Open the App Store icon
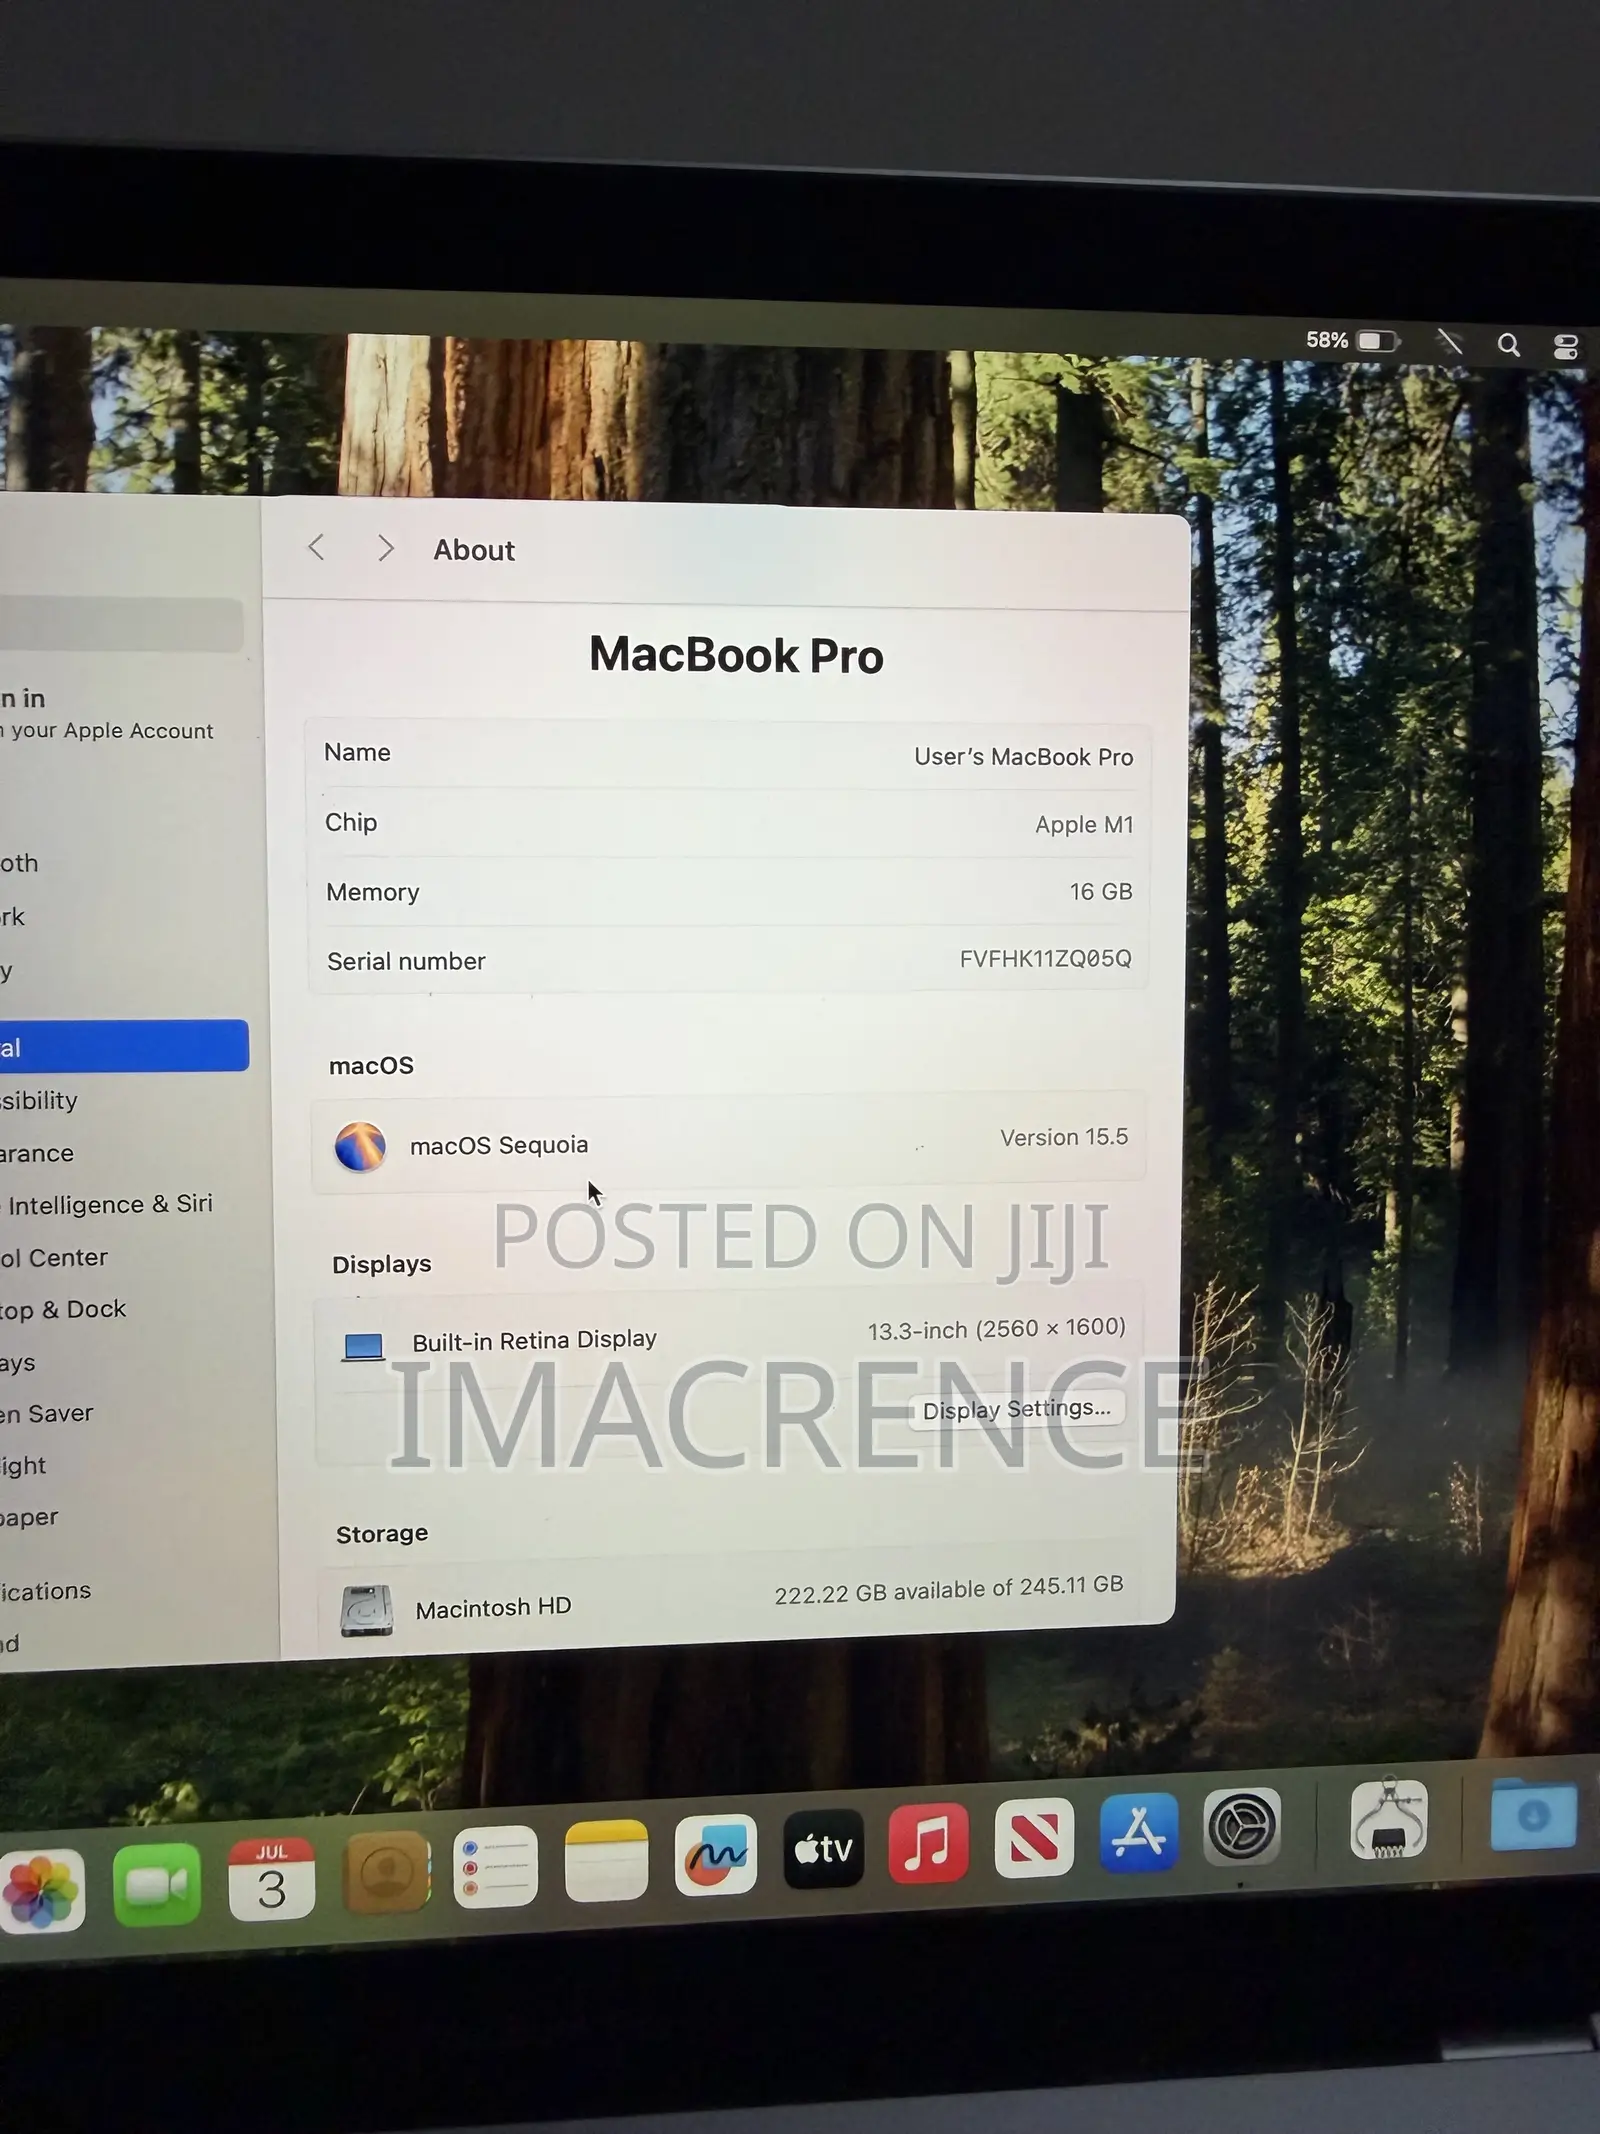Viewport: 1600px width, 2134px height. click(x=1139, y=1832)
